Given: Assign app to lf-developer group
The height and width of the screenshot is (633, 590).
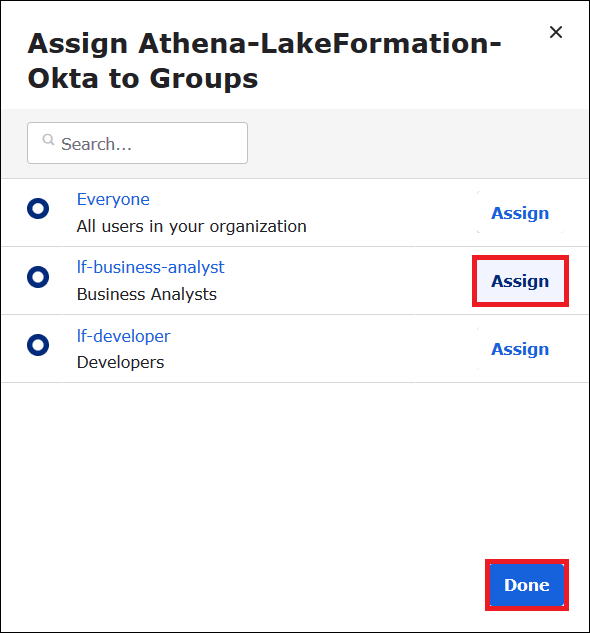Looking at the screenshot, I should coord(520,349).
